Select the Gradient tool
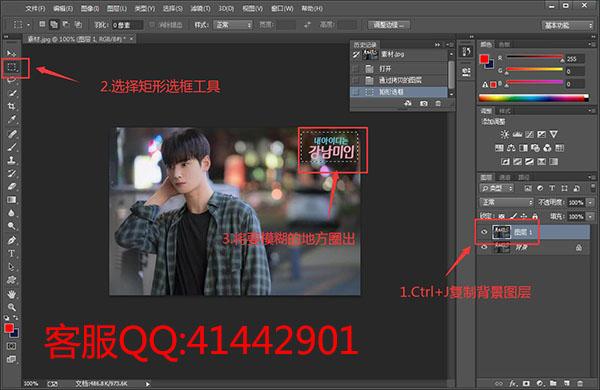This screenshot has width=600, height=390. point(12,199)
